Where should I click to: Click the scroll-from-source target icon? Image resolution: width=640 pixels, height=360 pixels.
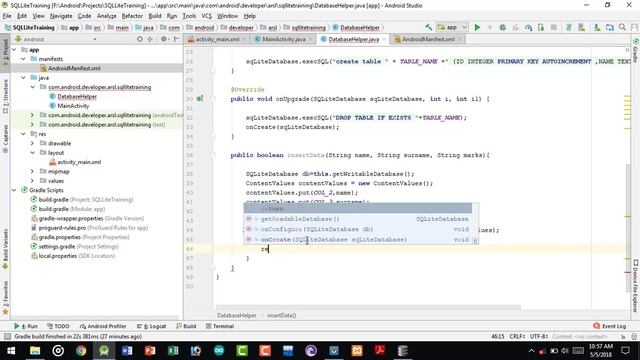click(140, 39)
